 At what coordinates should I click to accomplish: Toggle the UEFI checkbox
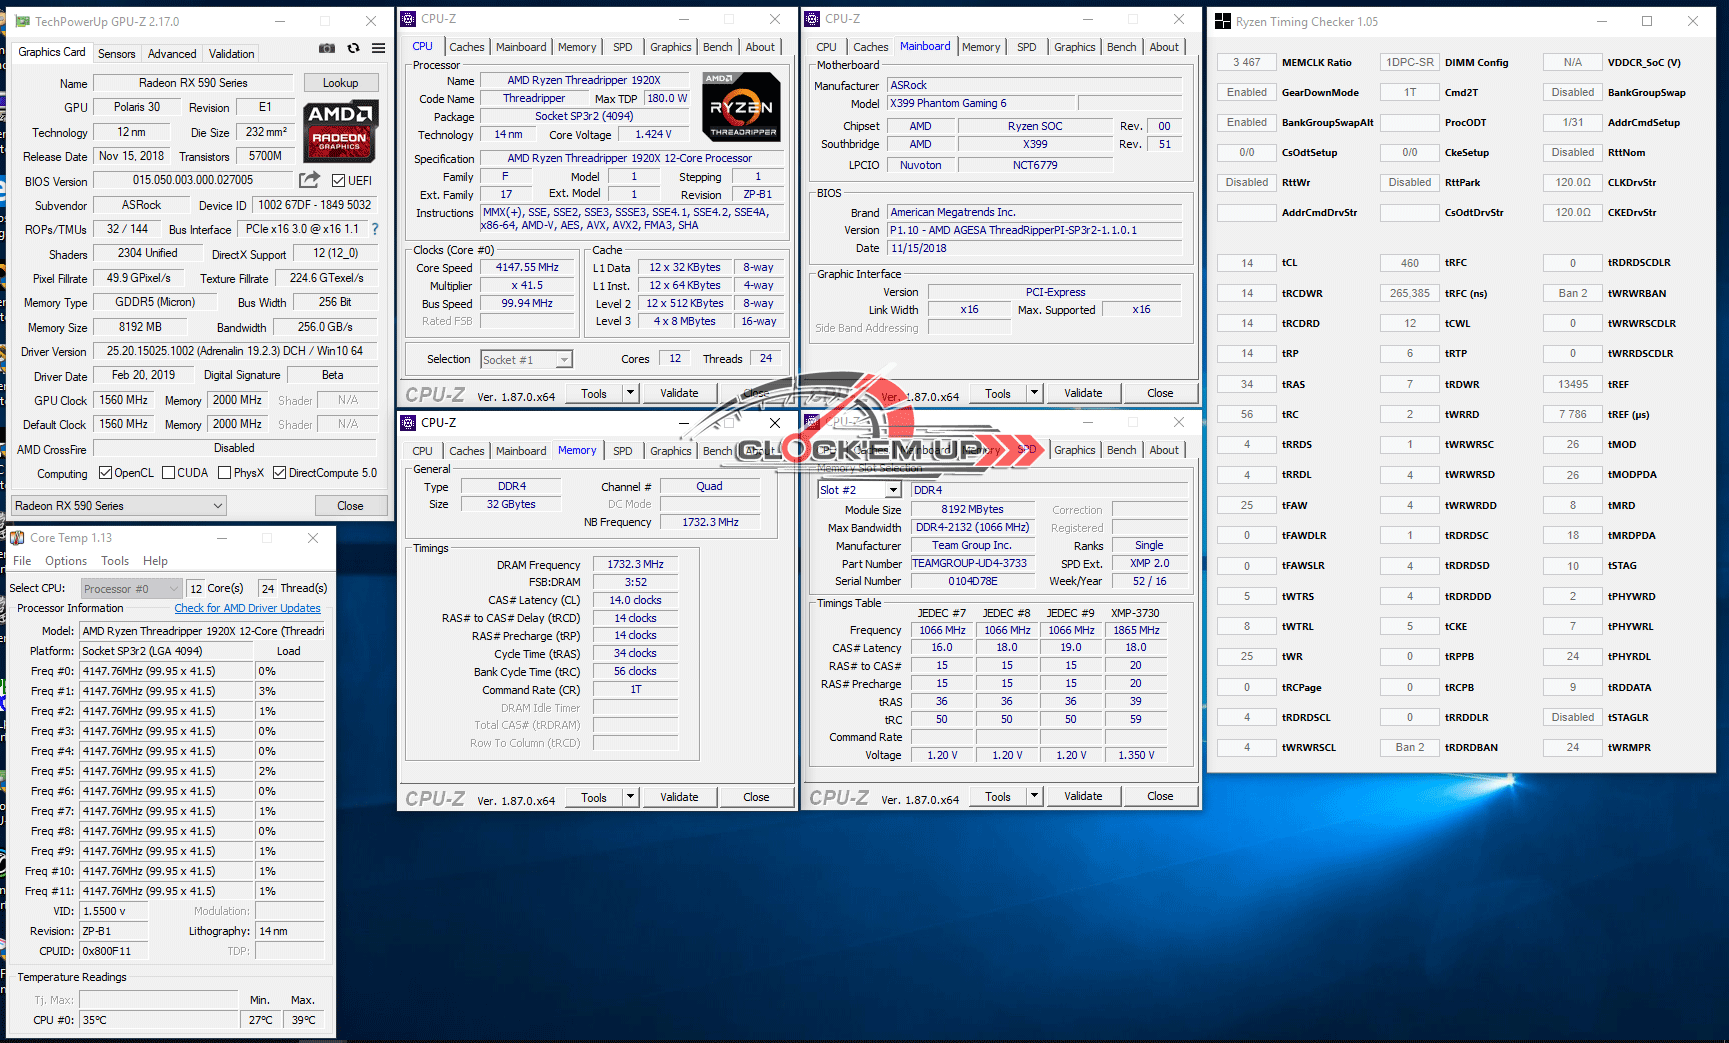[x=339, y=181]
